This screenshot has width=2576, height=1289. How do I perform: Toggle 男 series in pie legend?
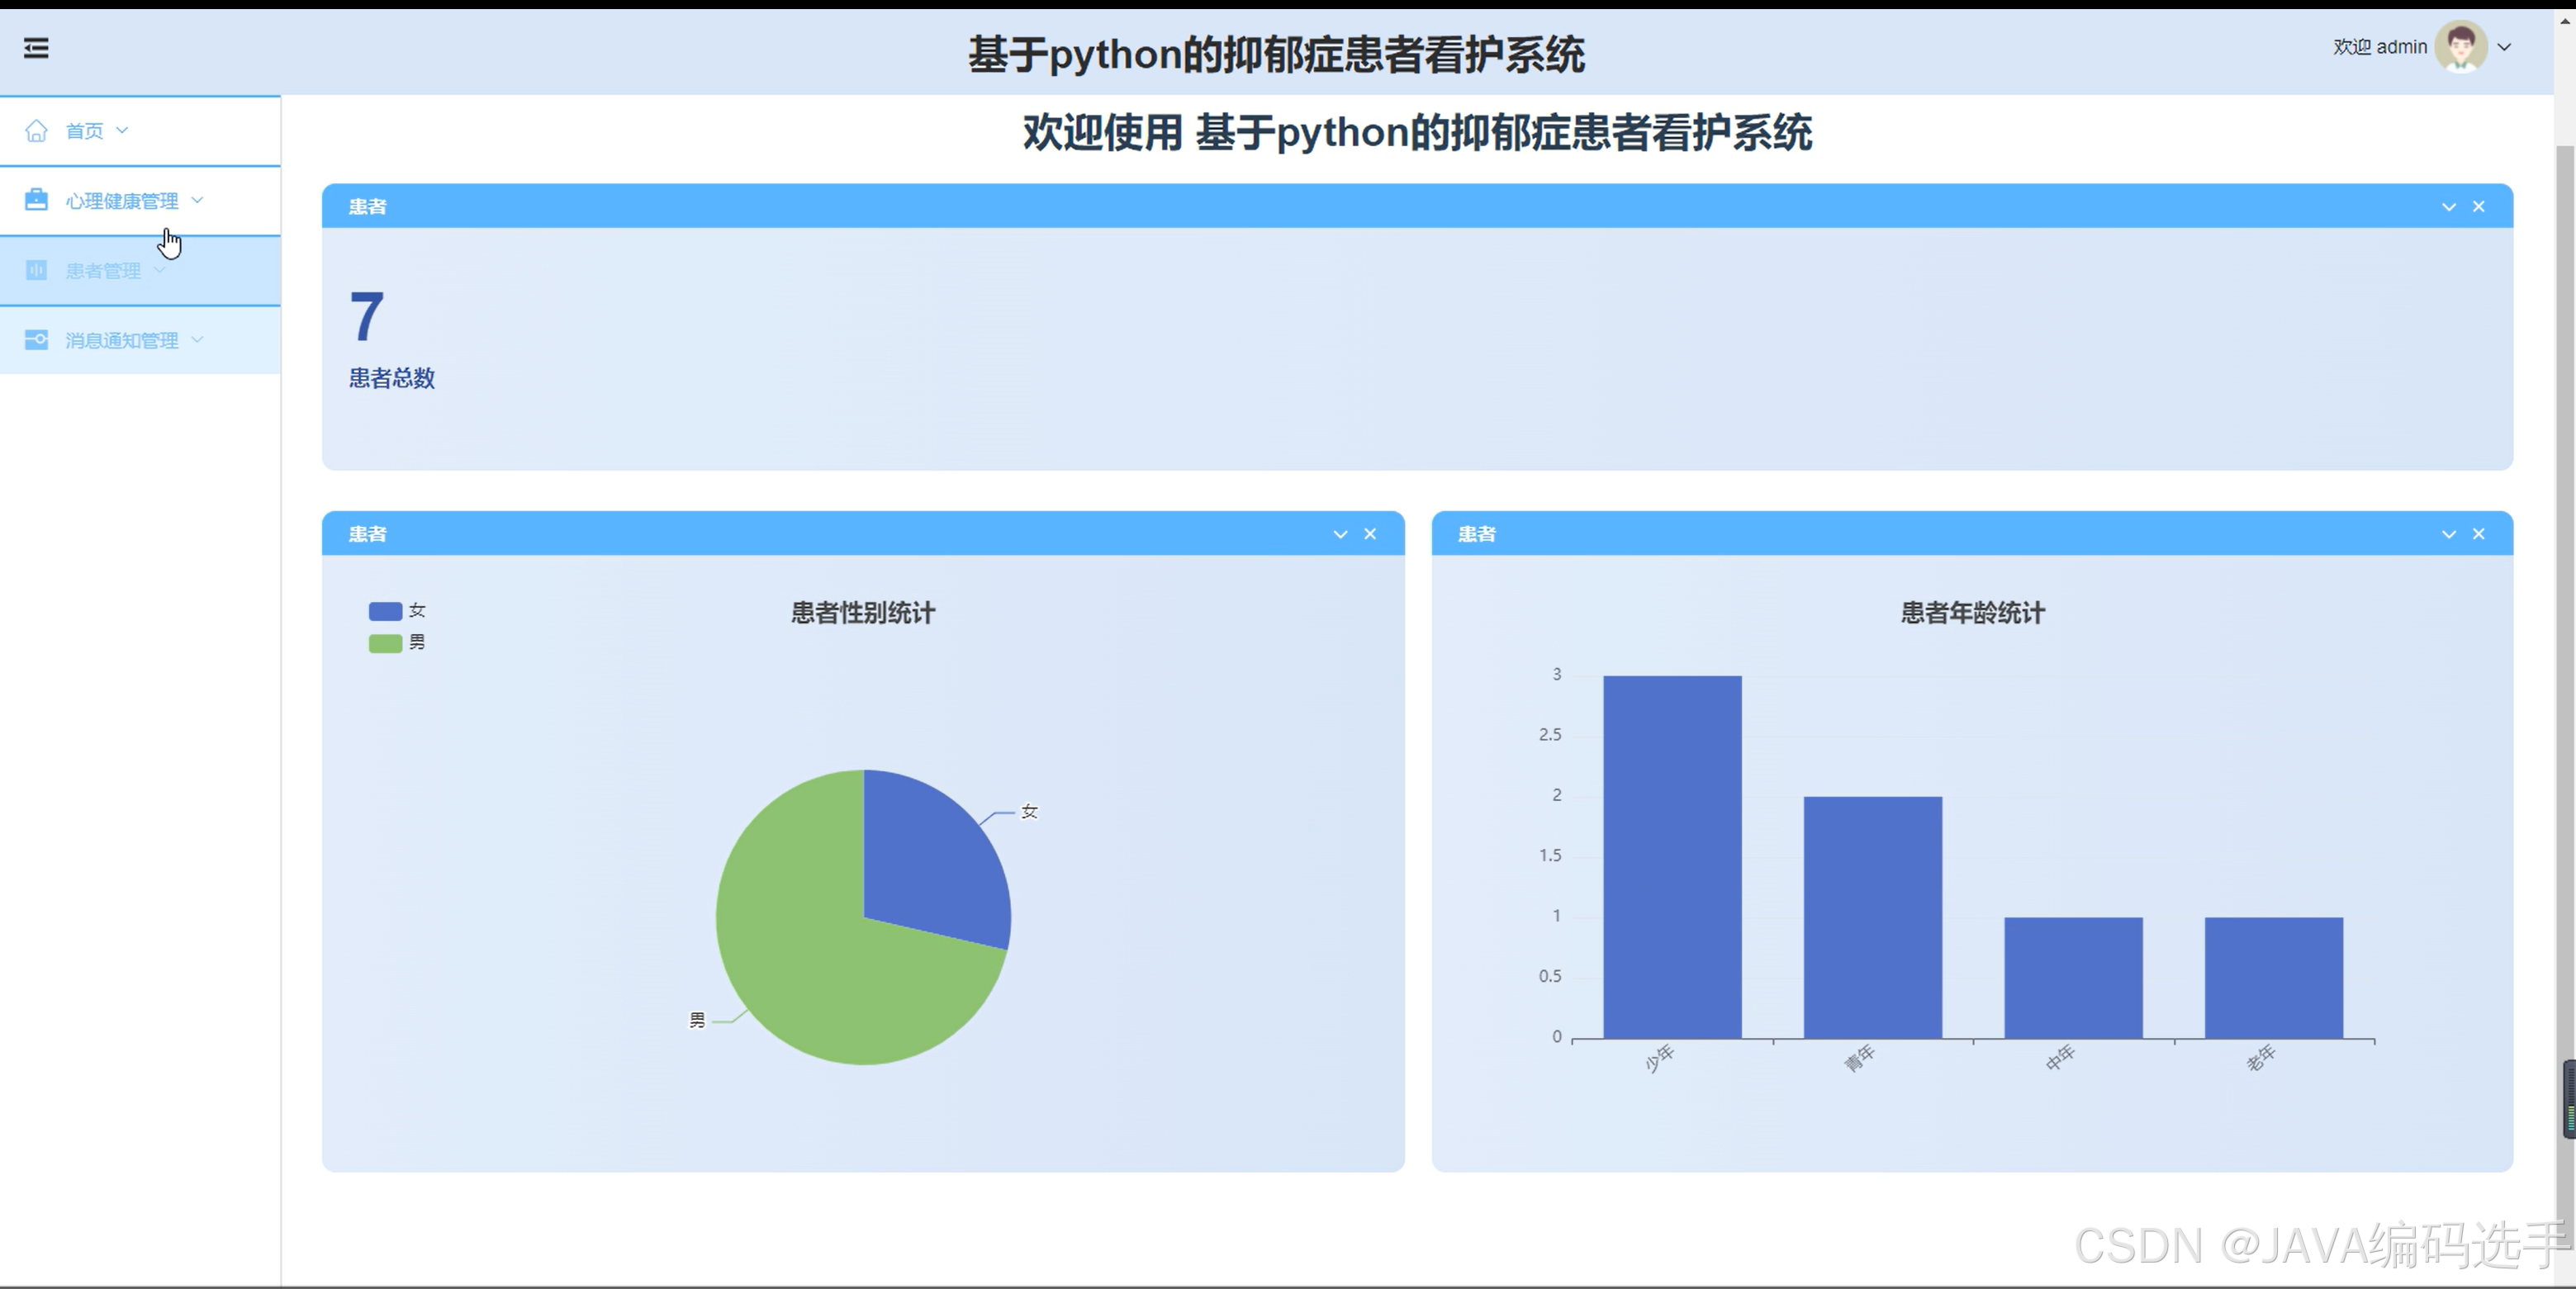386,643
